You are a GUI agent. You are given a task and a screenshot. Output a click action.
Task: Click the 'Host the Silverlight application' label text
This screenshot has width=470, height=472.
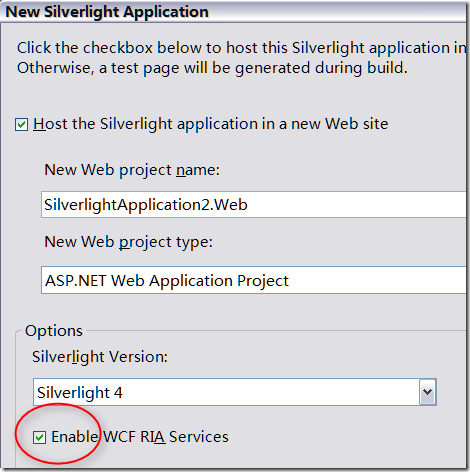[x=210, y=124]
